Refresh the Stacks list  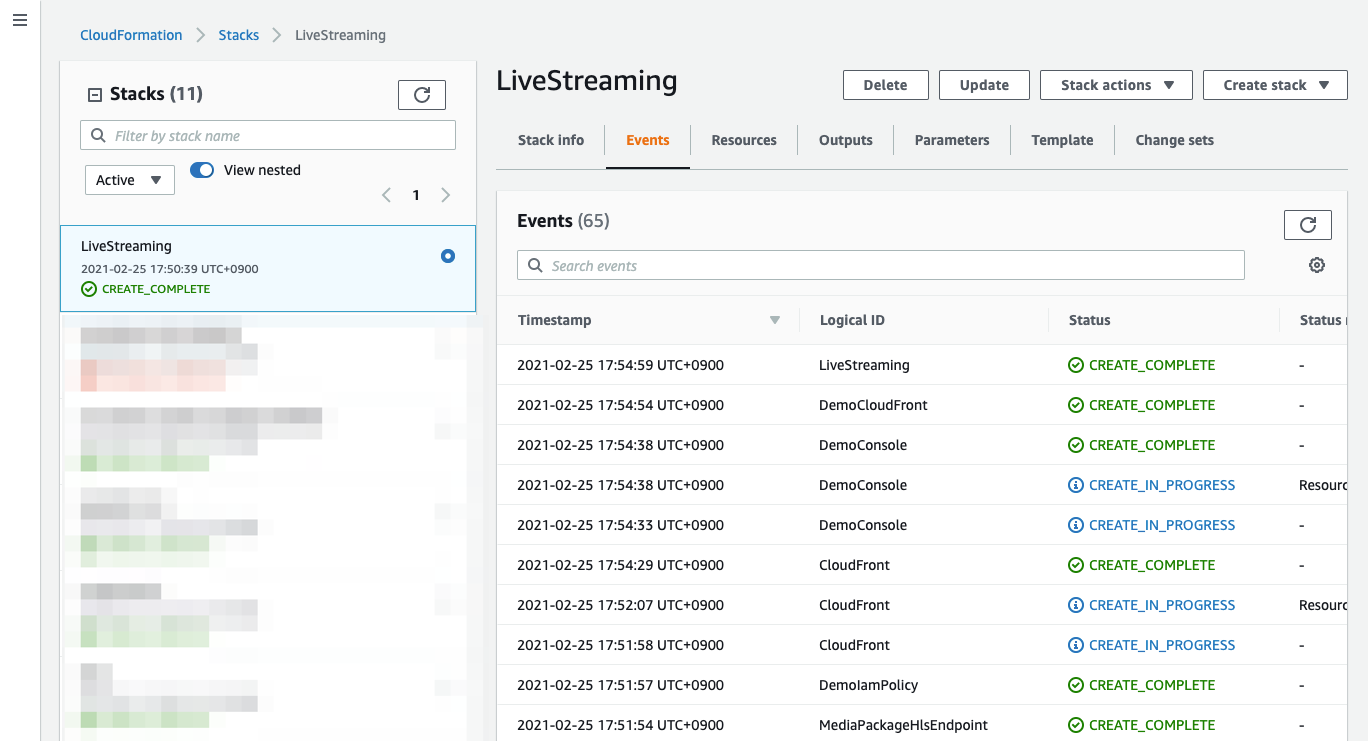click(422, 95)
